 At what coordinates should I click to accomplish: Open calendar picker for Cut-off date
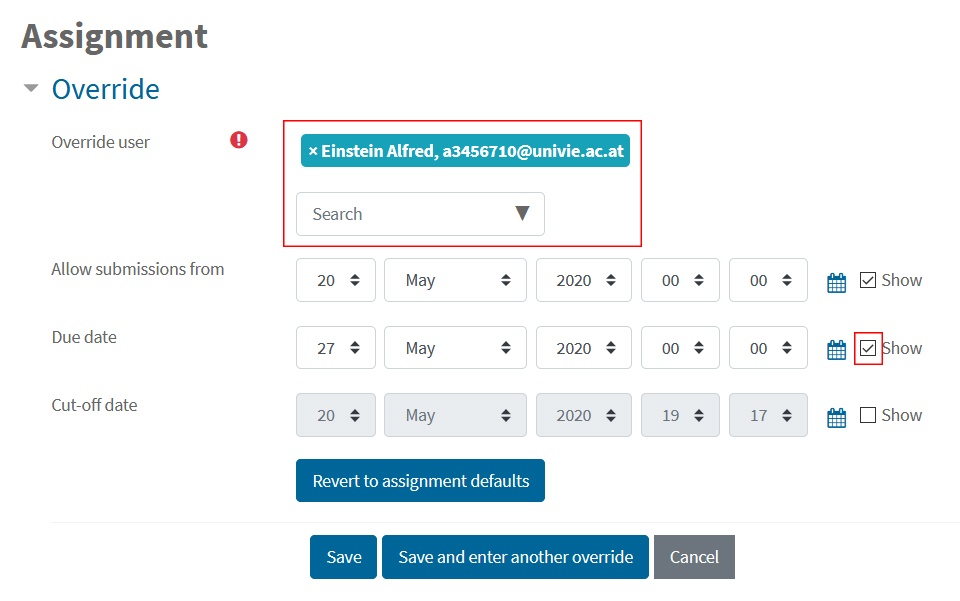click(x=836, y=417)
